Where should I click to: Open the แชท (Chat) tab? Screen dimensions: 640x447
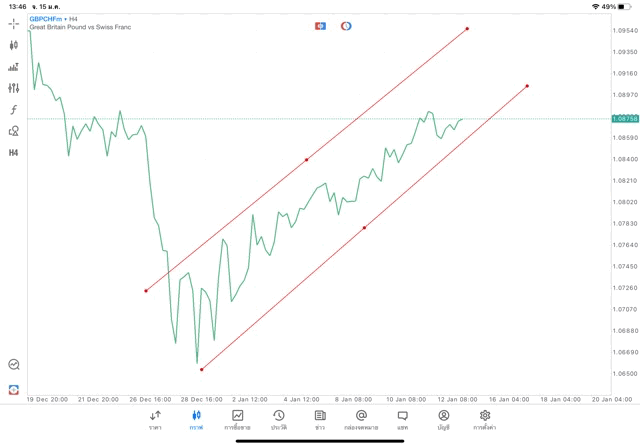click(x=402, y=420)
